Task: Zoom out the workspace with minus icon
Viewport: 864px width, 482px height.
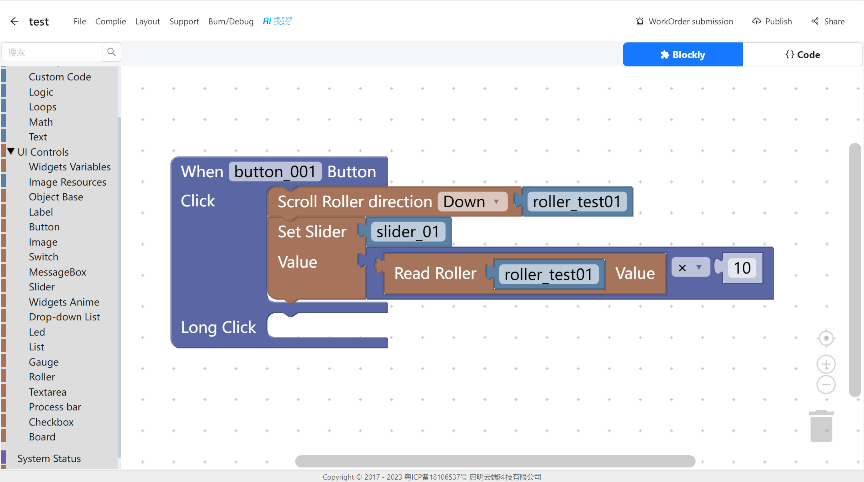Action: 826,384
